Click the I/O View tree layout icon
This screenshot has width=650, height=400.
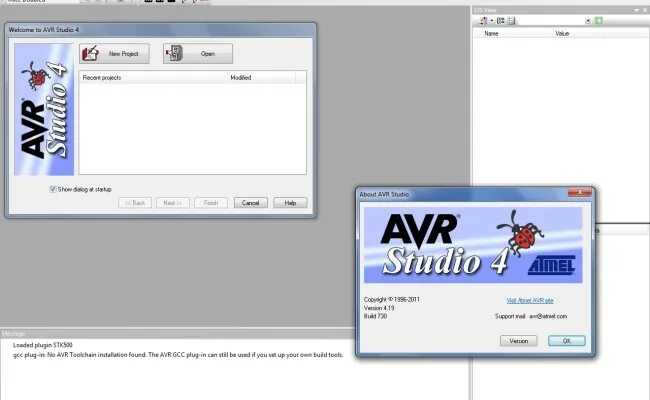501,21
